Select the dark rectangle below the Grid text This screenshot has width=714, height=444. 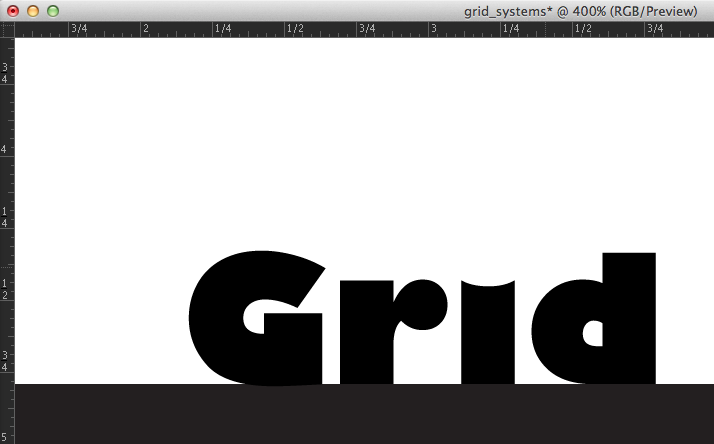(x=360, y=413)
